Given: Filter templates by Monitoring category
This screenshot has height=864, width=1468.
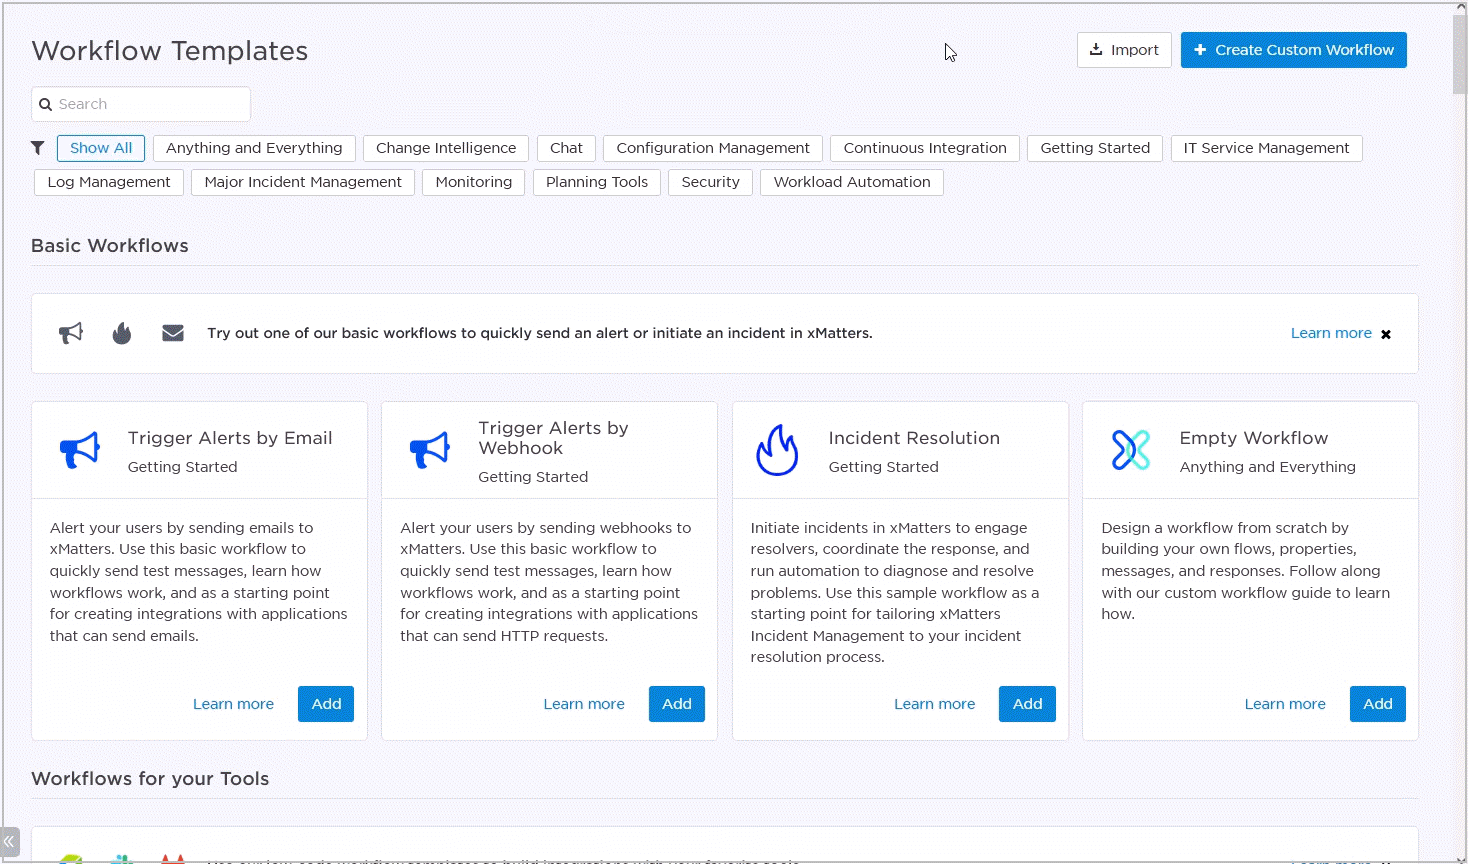Looking at the screenshot, I should (474, 182).
